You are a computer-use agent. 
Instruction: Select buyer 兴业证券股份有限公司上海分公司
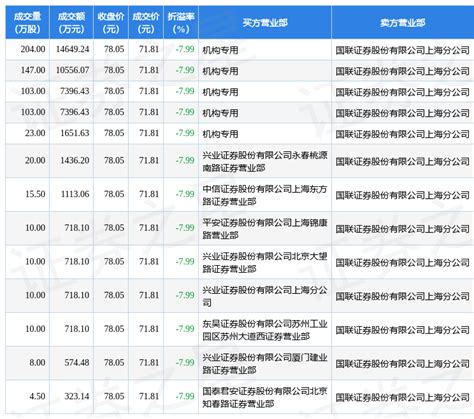coord(265,296)
